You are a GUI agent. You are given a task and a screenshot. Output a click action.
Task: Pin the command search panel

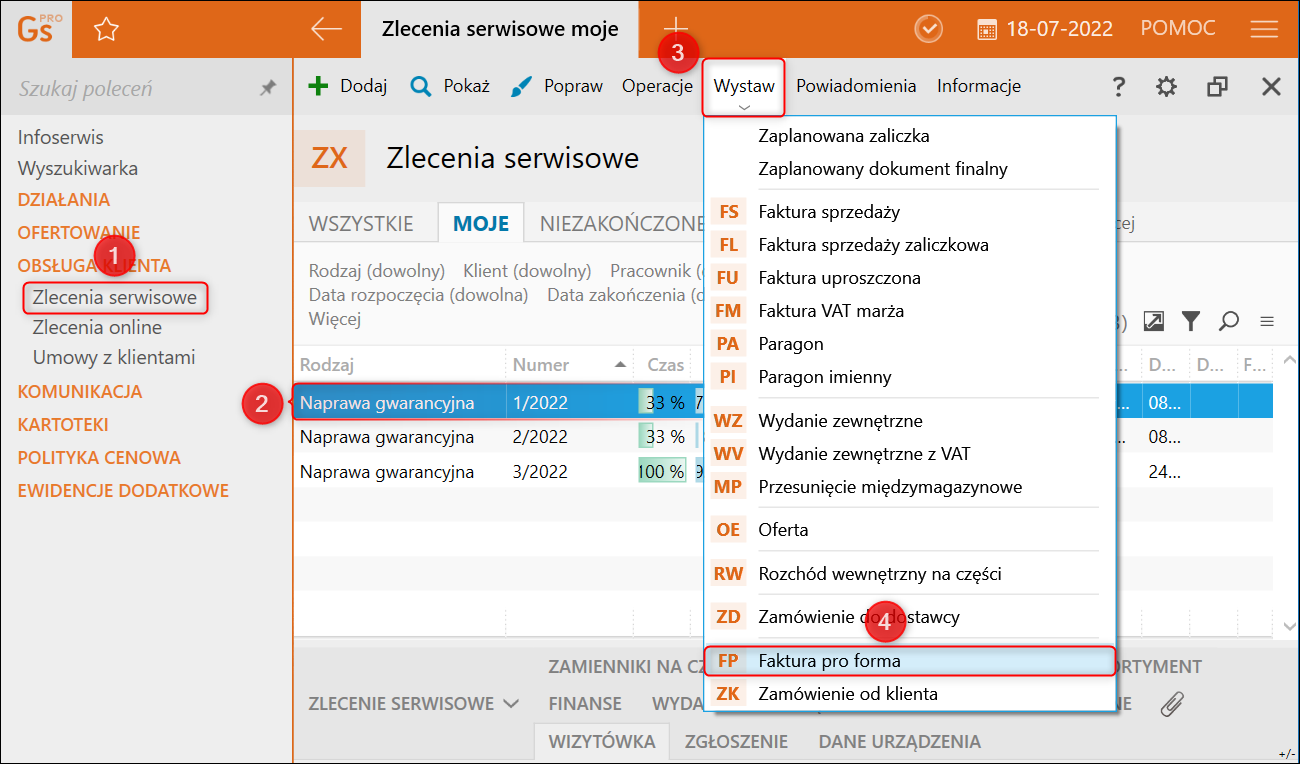(x=268, y=88)
